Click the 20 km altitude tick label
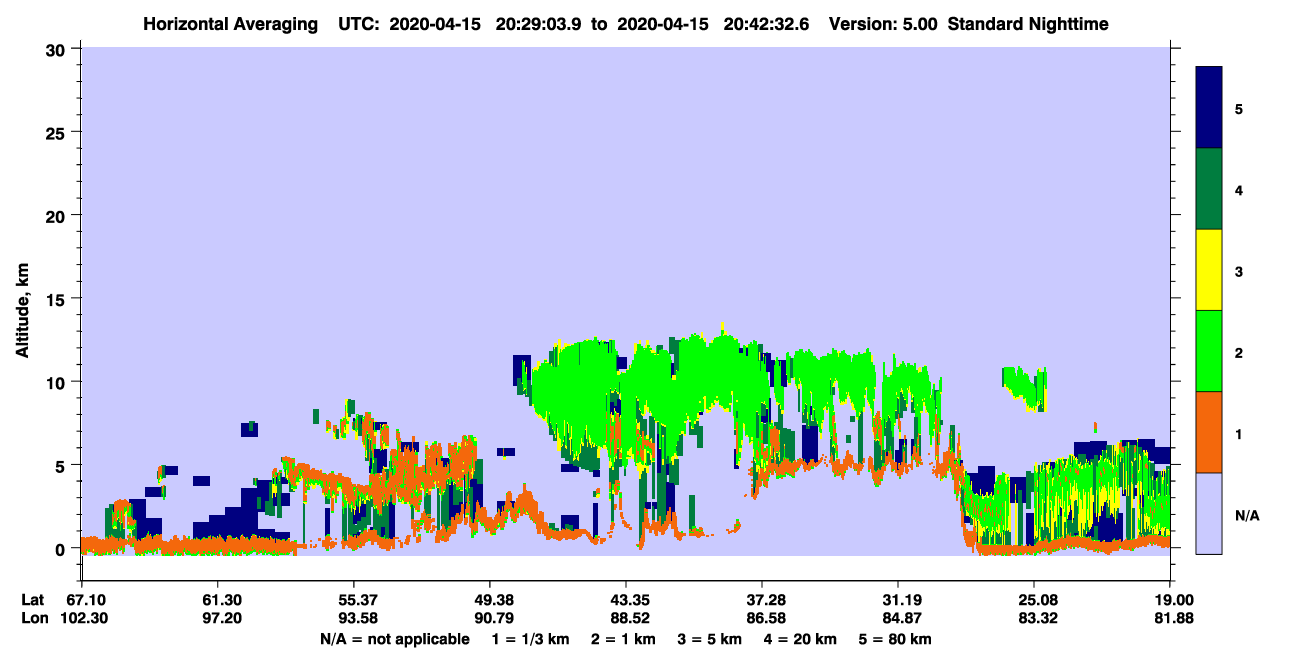This screenshot has height=667, width=1300. tap(57, 215)
